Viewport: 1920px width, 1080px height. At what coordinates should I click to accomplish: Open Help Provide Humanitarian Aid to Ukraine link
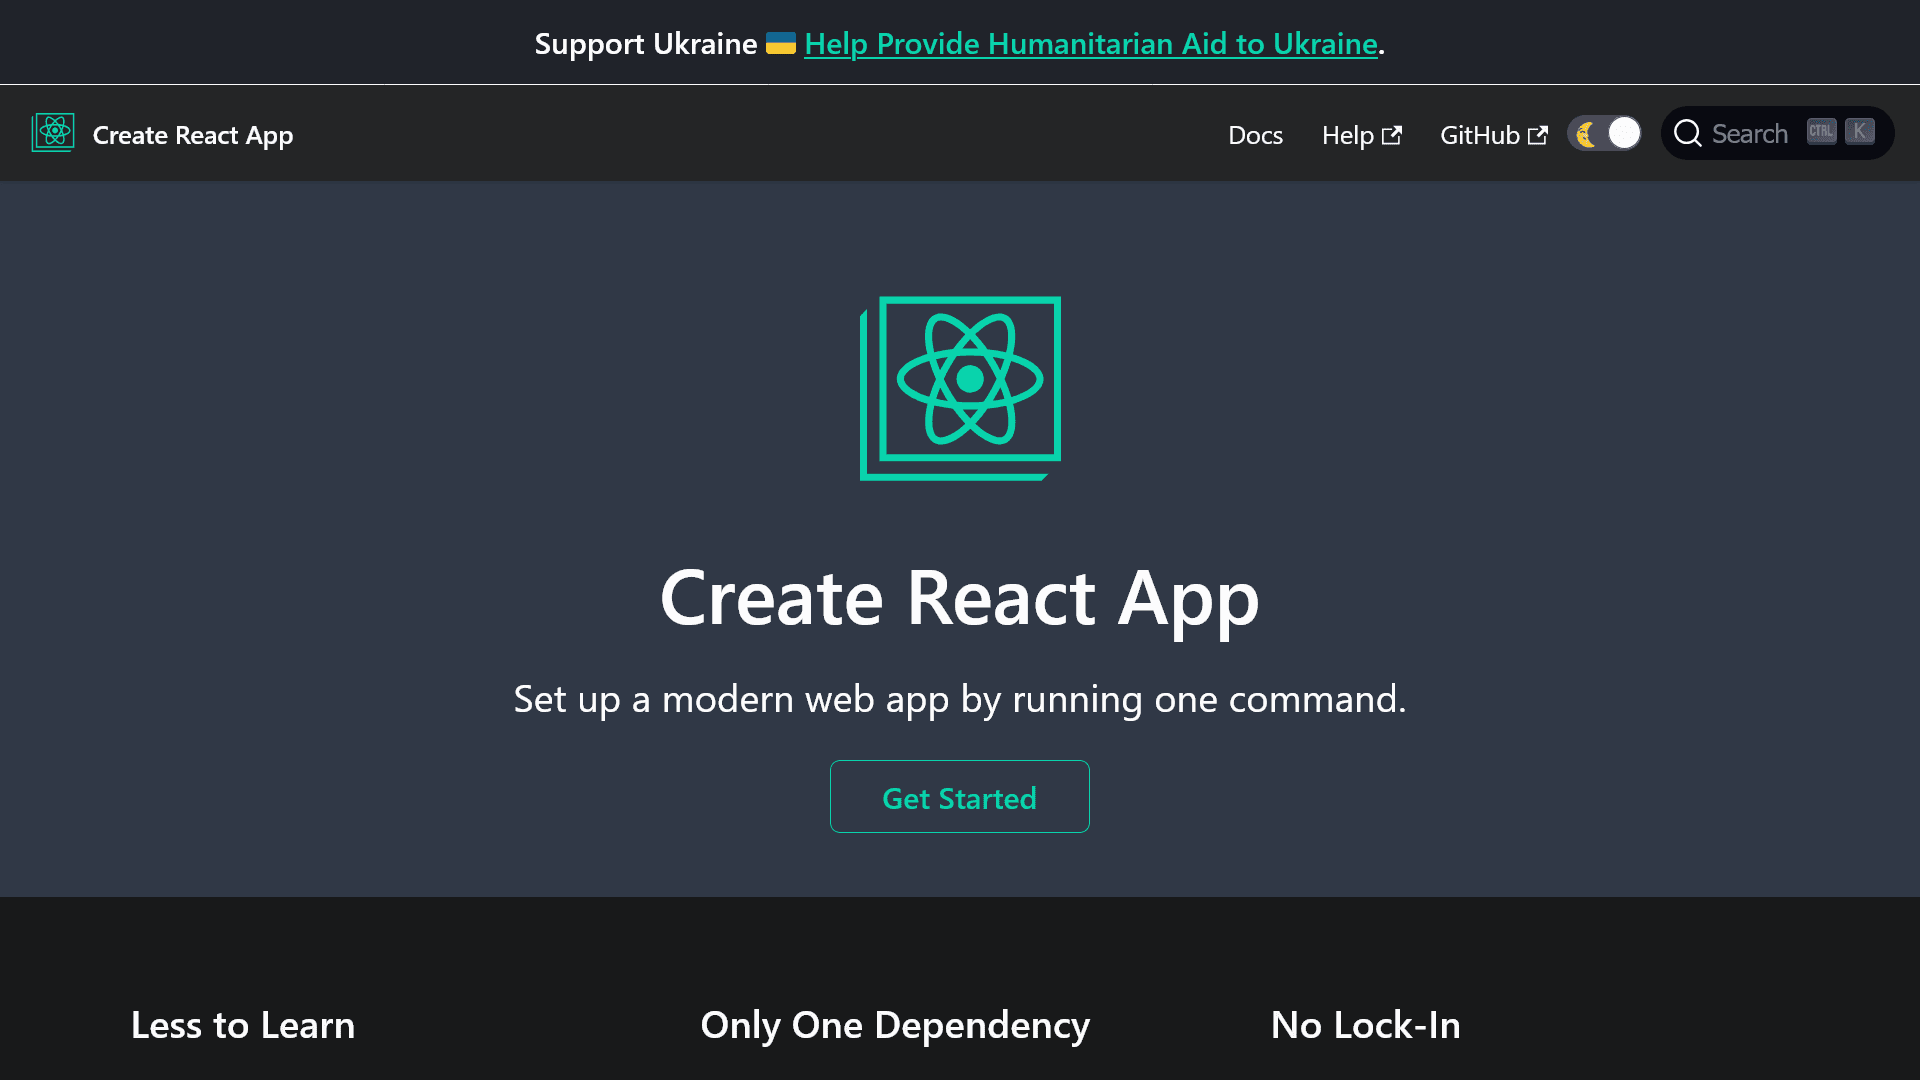(x=1091, y=44)
